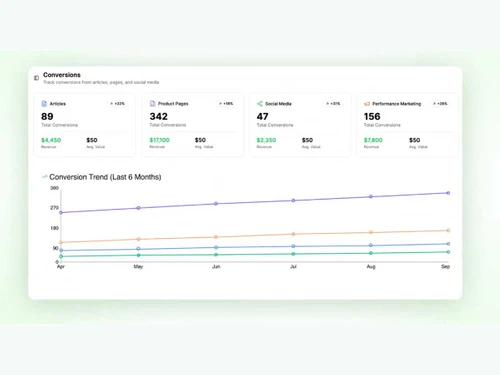Click the $50 average value on Performance Marketing card

(x=415, y=140)
